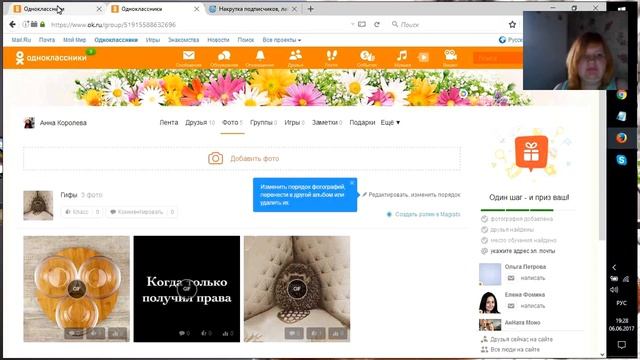Image resolution: width=640 pixels, height=360 pixels.
Task: Open the Музыка note icon
Action: click(402, 56)
